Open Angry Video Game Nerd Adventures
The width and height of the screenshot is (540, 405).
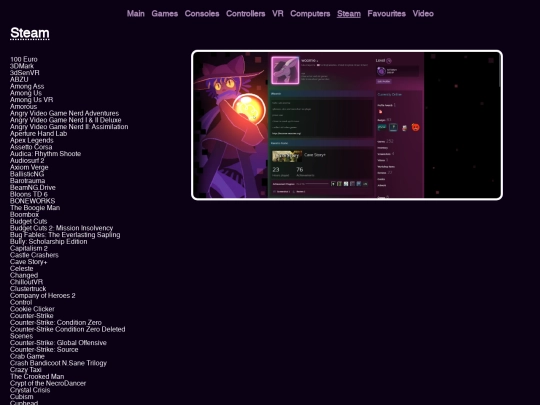[64, 113]
